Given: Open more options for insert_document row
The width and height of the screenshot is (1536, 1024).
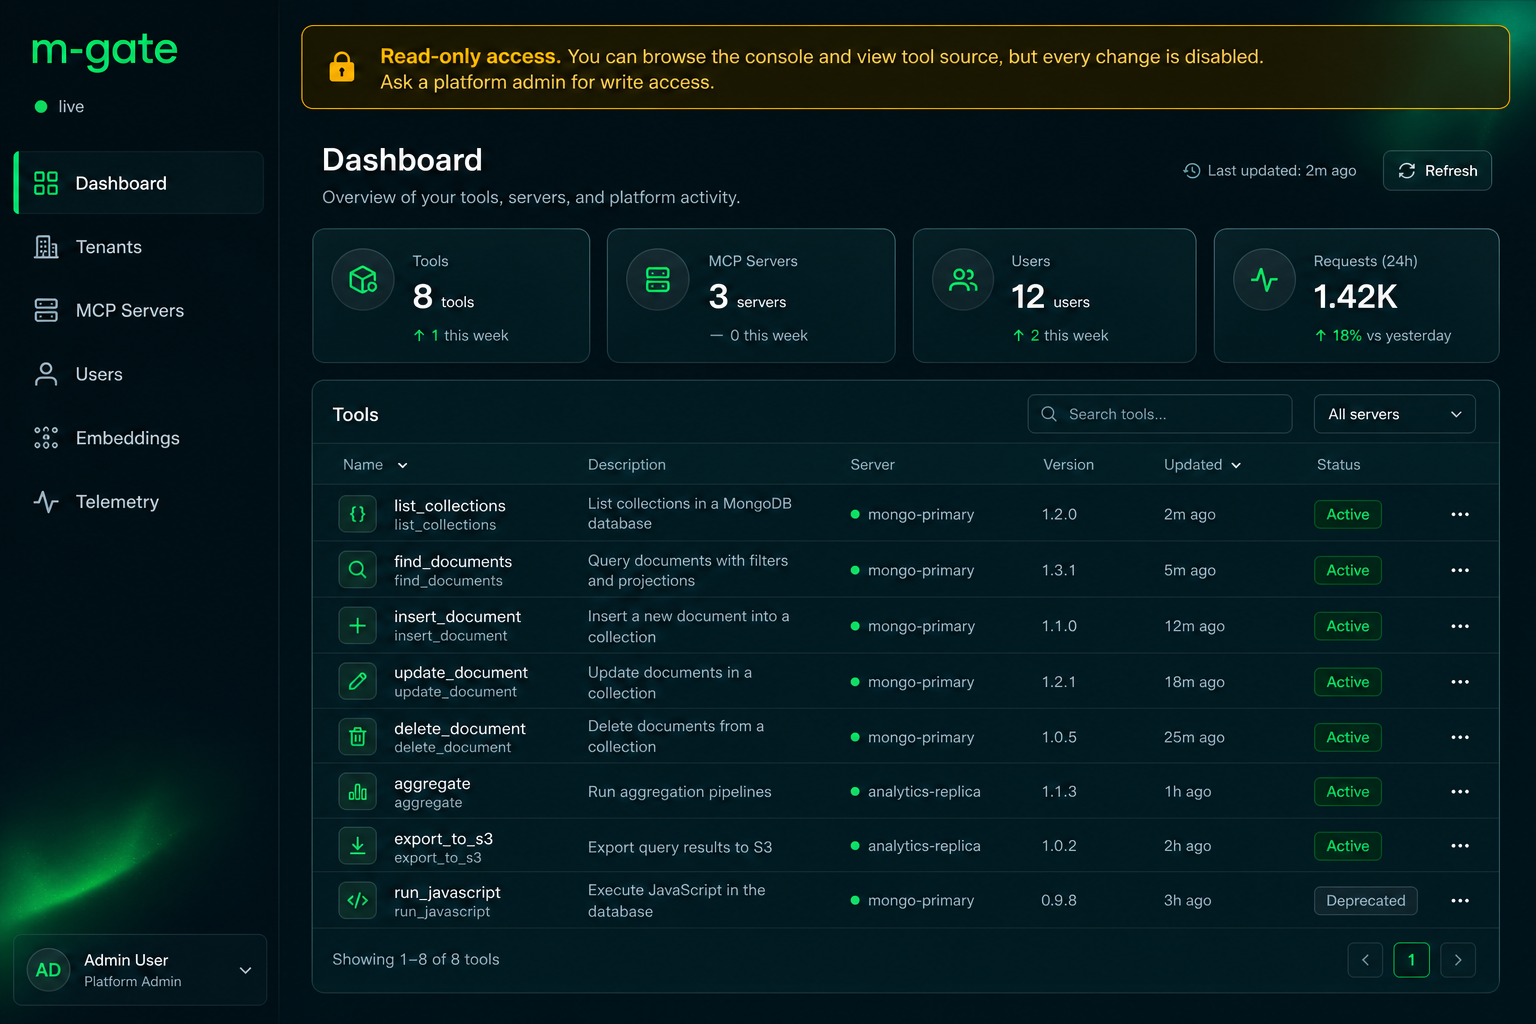Looking at the screenshot, I should click(x=1460, y=626).
